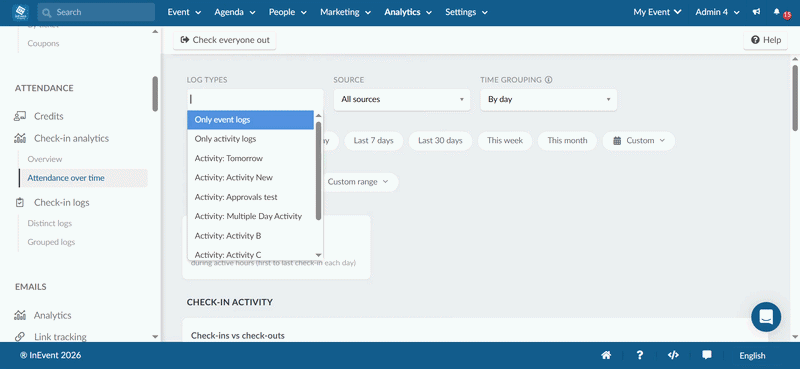
Task: Expand the Custom range dropdown
Action: (x=358, y=182)
